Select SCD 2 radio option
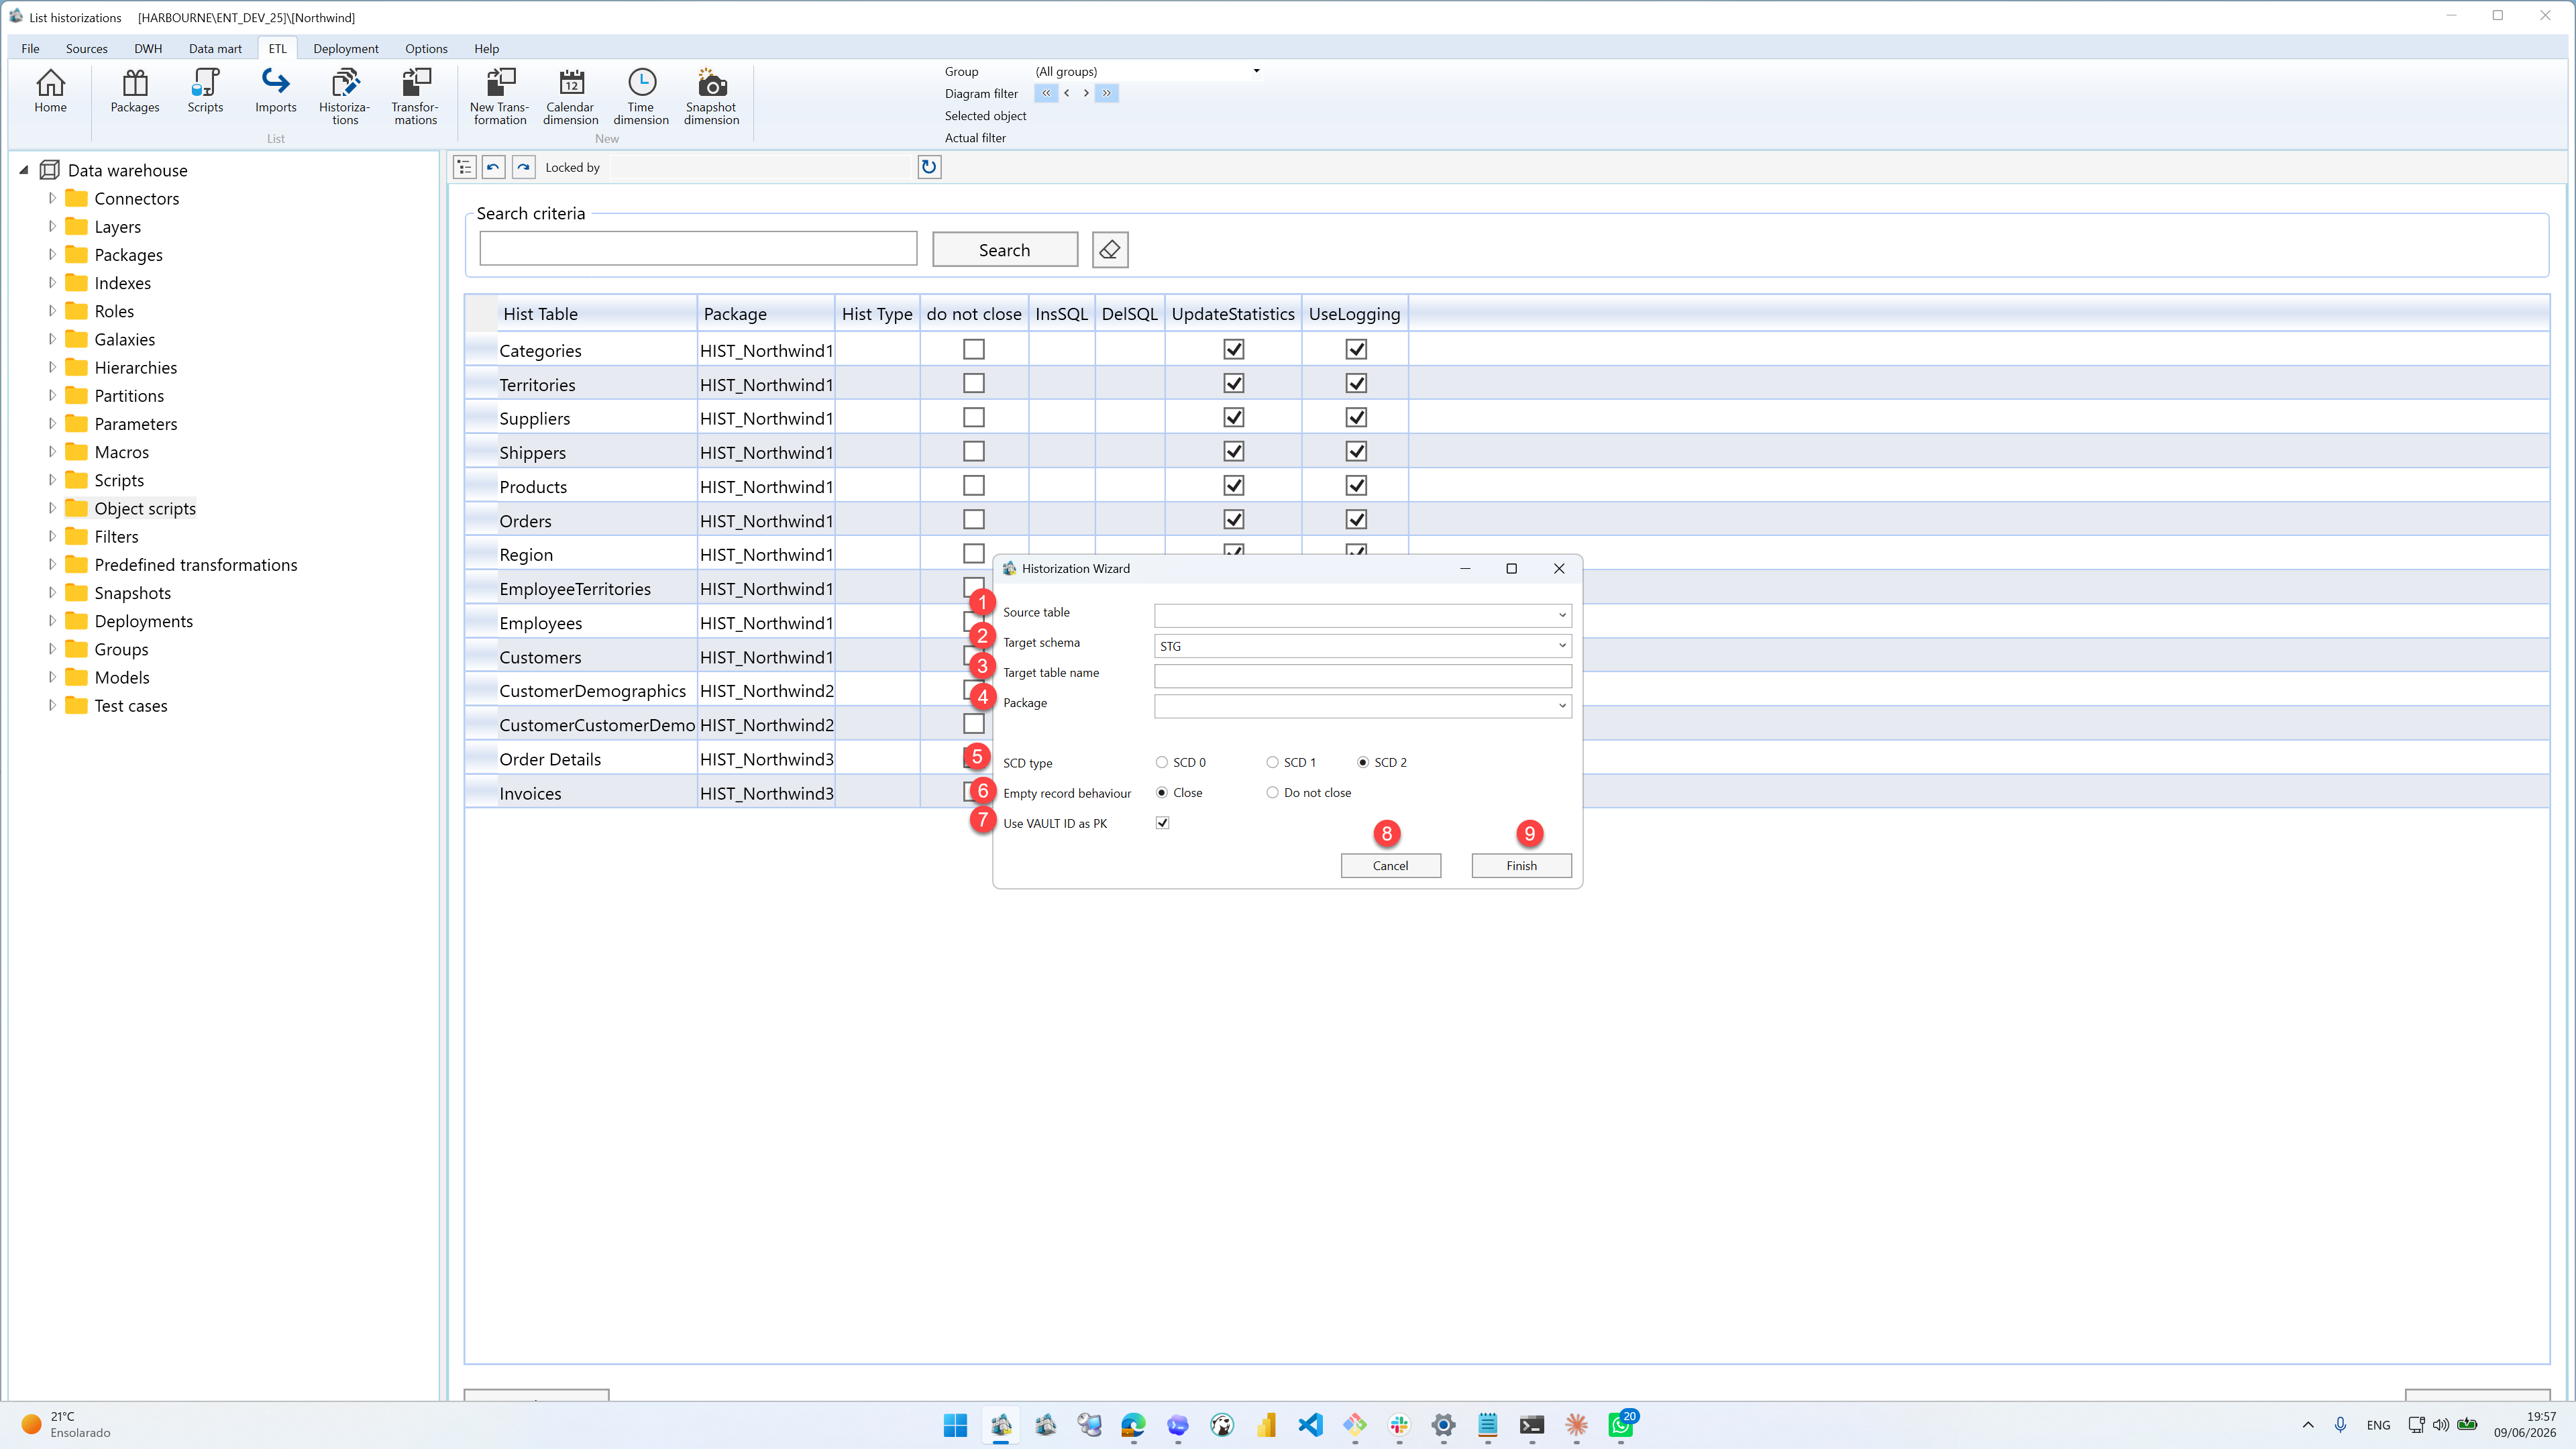Viewport: 2576px width, 1449px height. click(1362, 762)
